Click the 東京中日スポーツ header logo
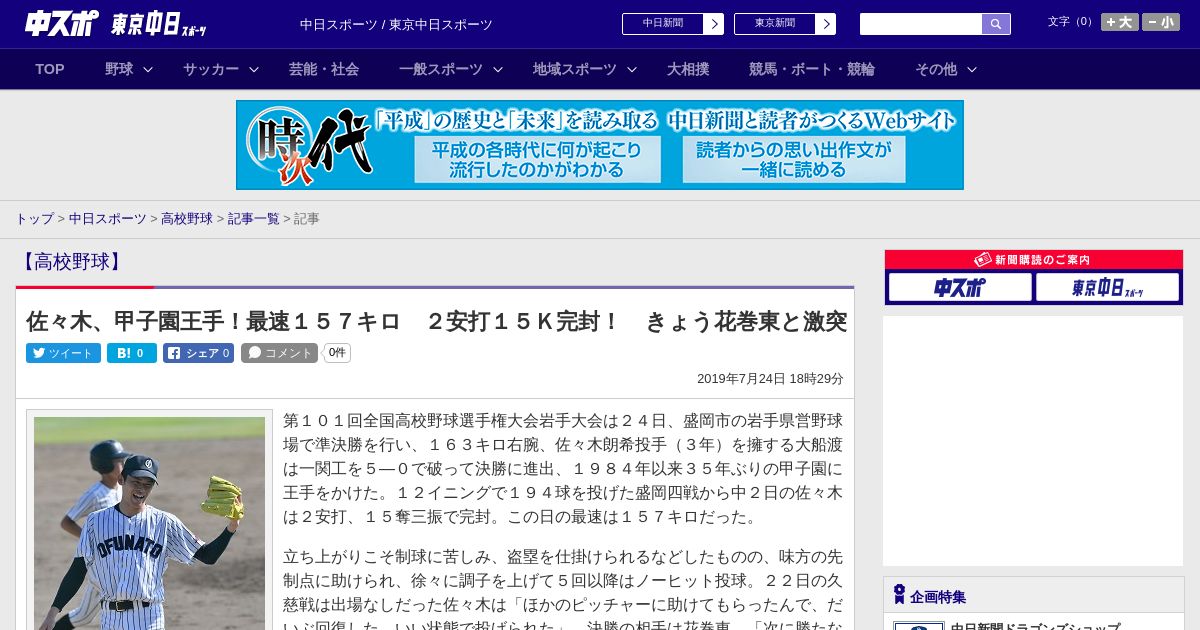This screenshot has width=1200, height=630. point(159,24)
